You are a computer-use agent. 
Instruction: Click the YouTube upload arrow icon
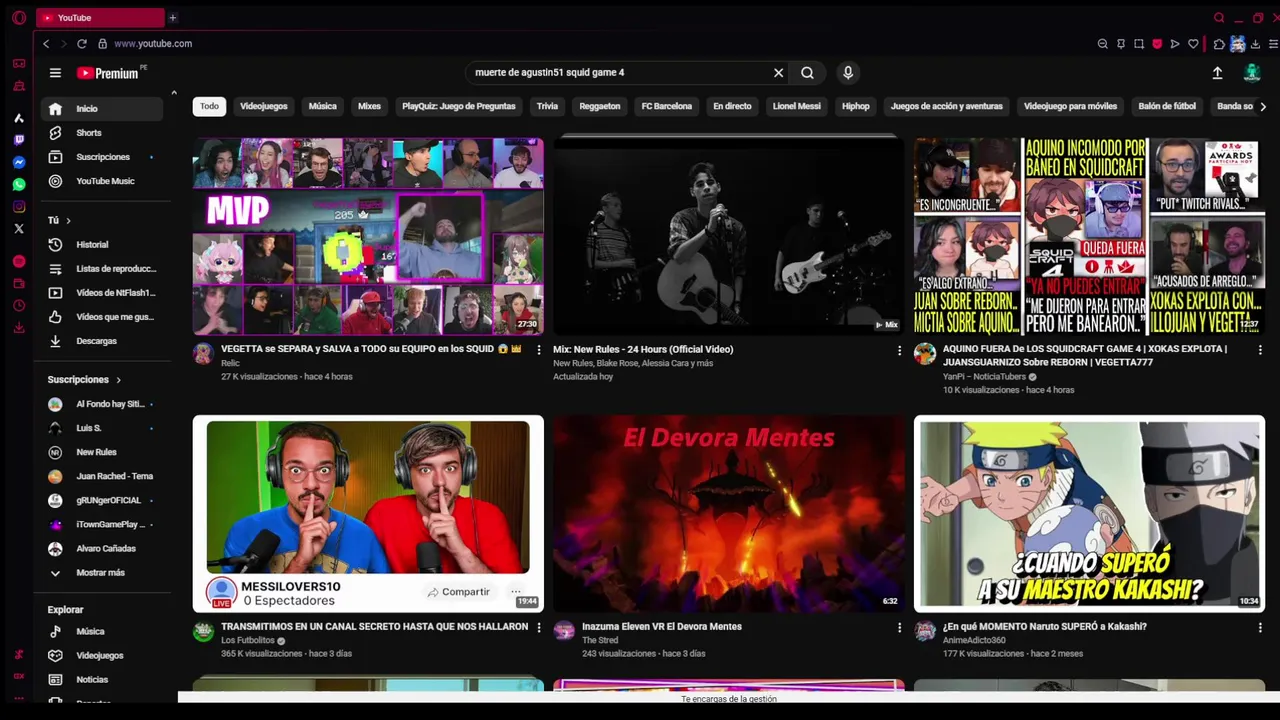click(1217, 73)
